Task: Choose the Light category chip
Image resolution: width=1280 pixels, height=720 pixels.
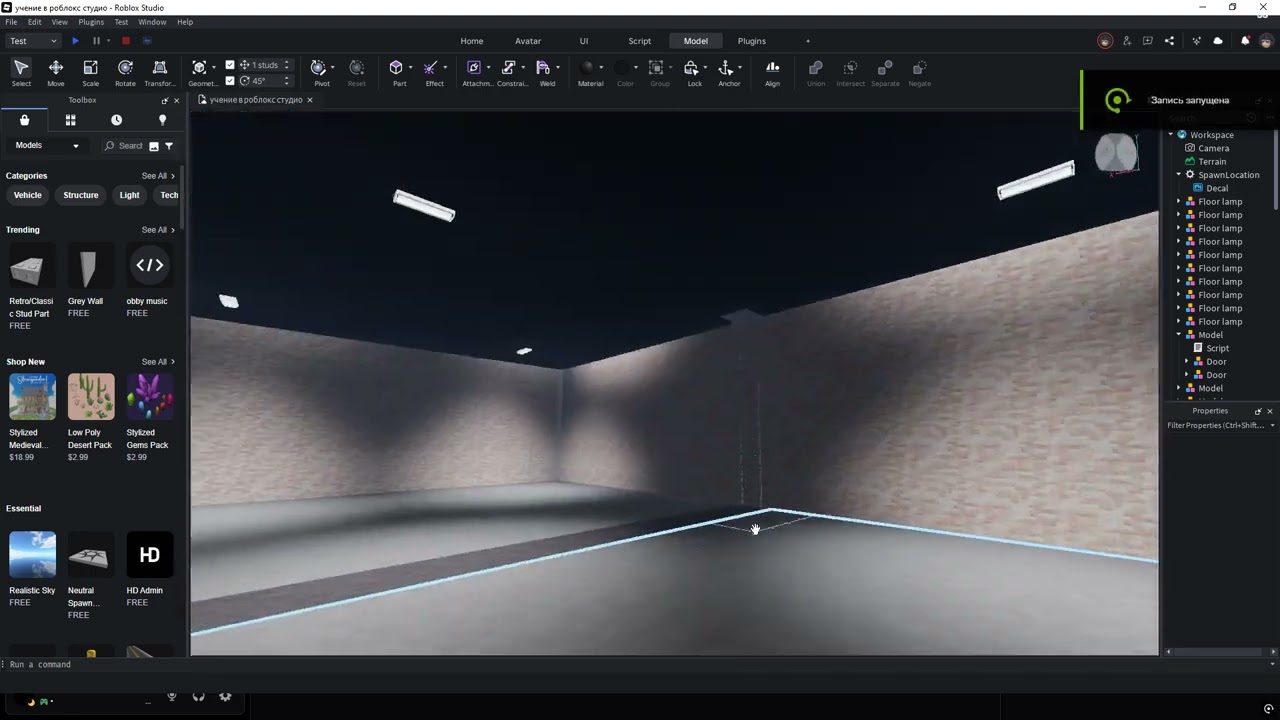Action: click(130, 195)
